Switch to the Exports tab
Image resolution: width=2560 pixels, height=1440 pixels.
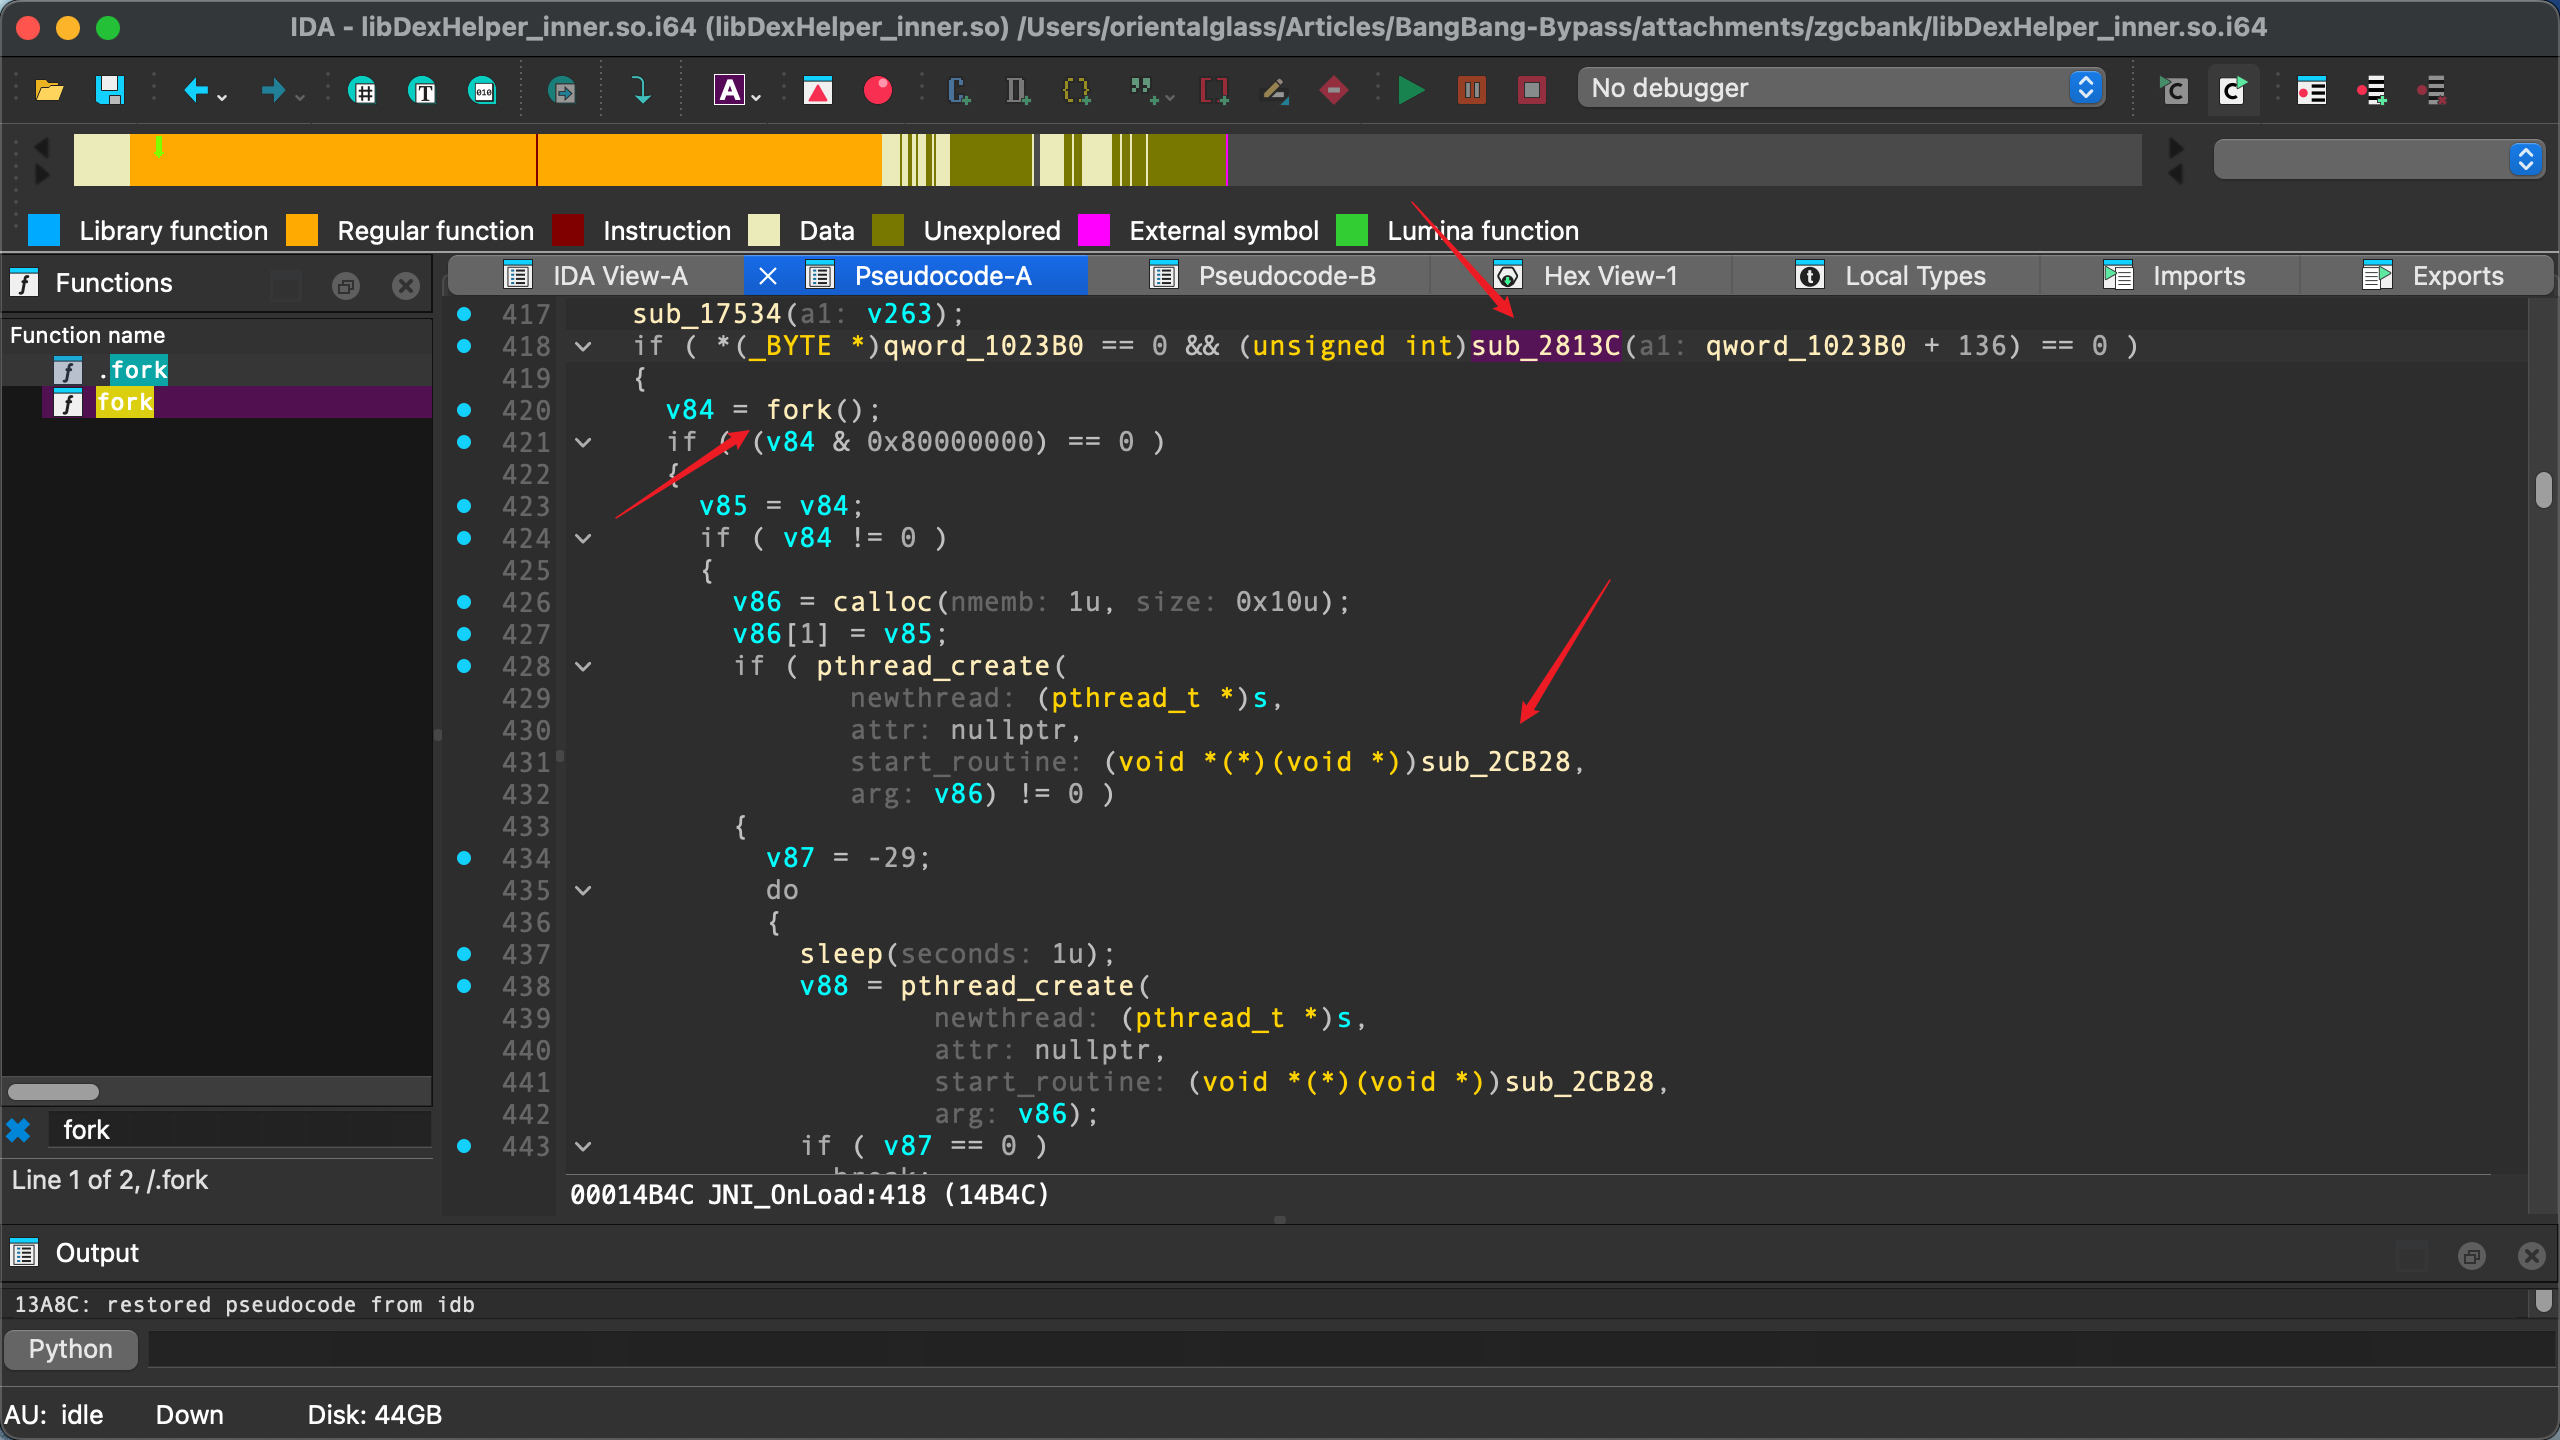coord(2432,276)
